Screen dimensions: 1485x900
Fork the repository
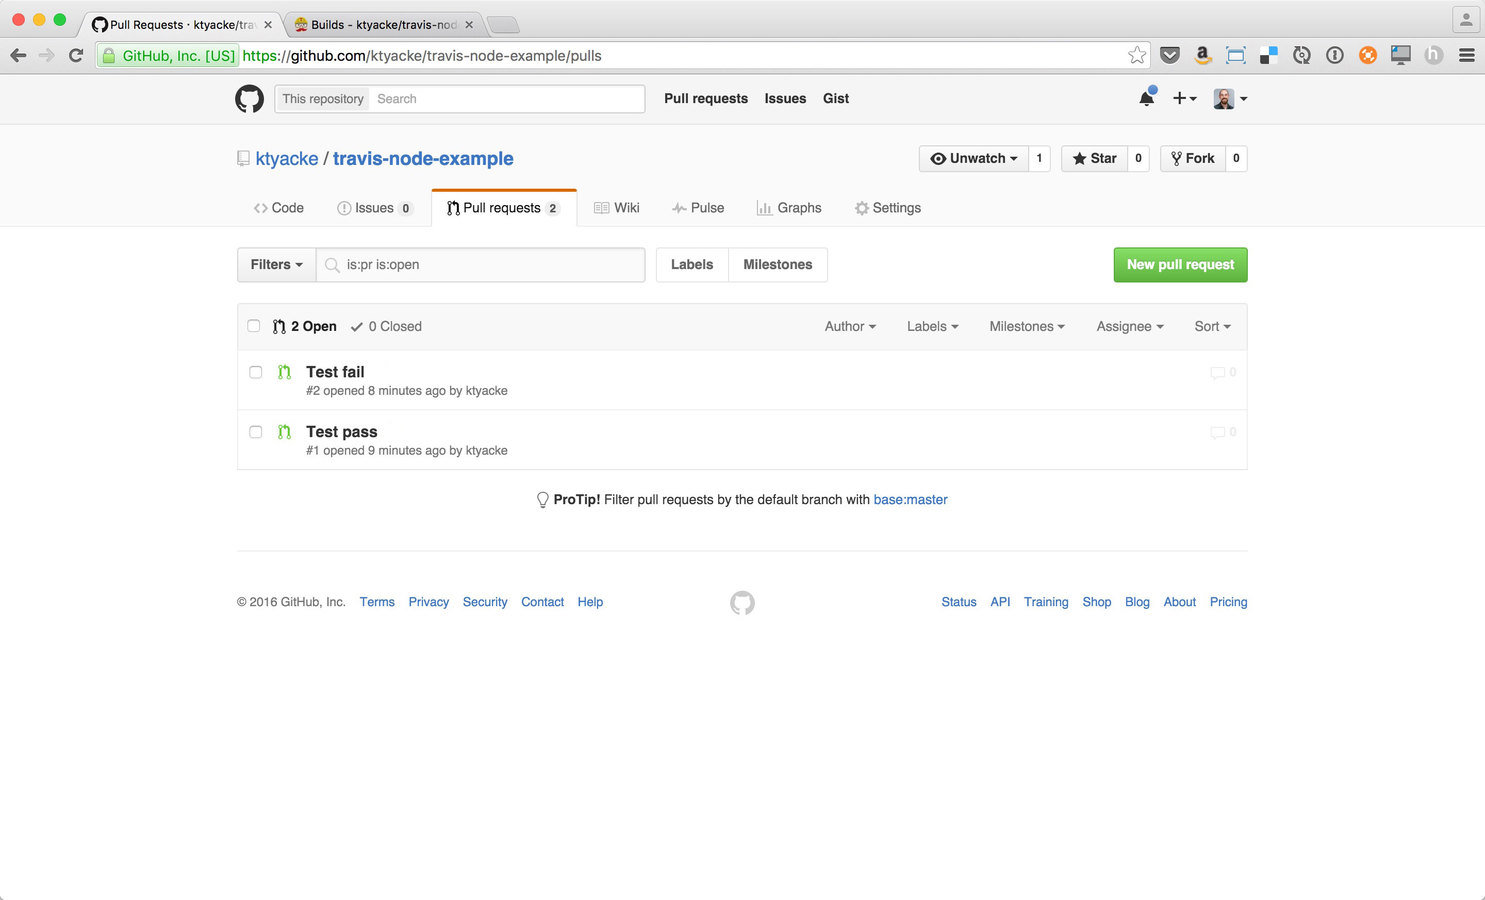1193,158
